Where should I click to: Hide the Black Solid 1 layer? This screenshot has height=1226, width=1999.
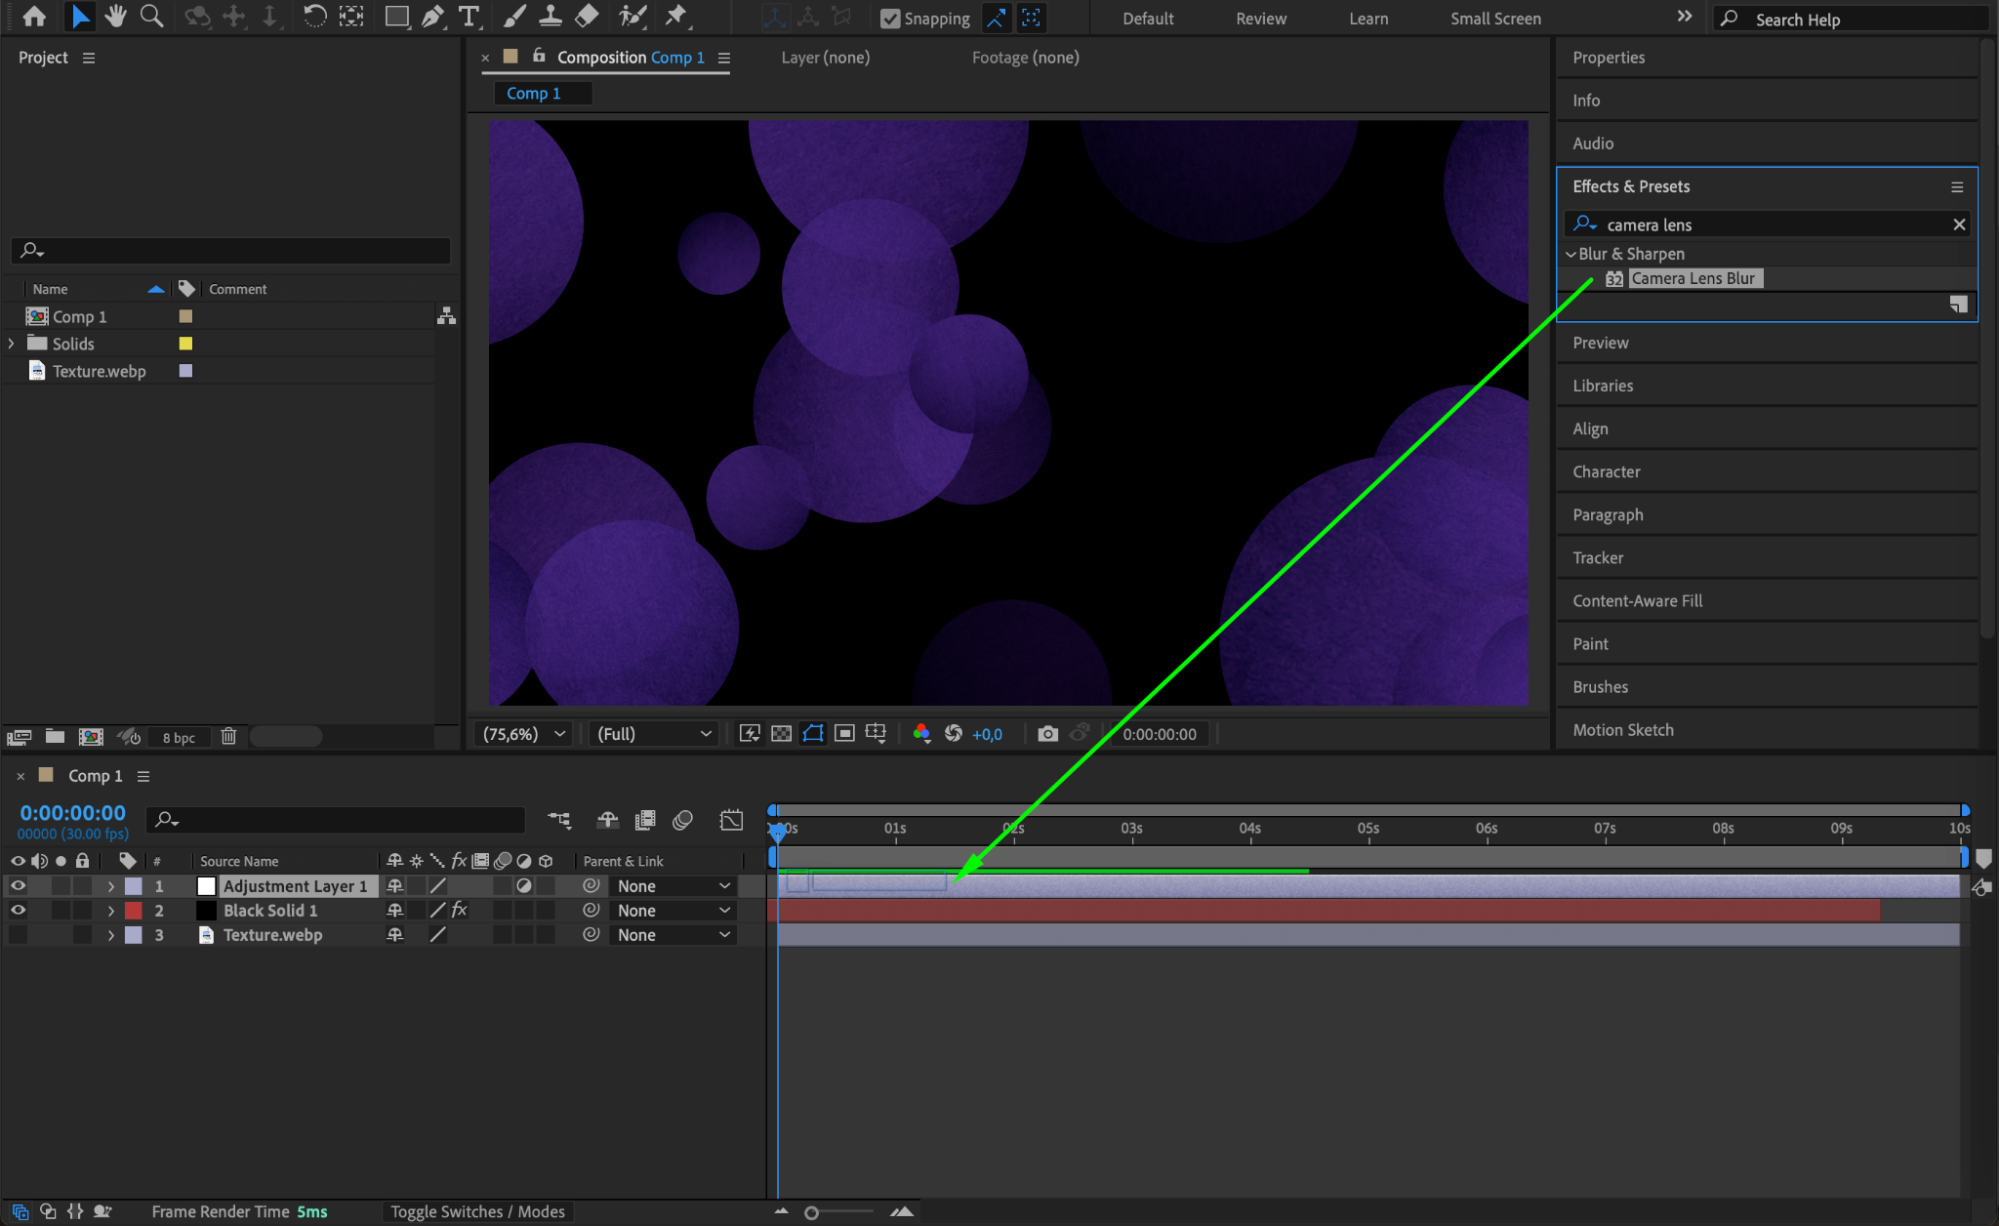click(18, 910)
